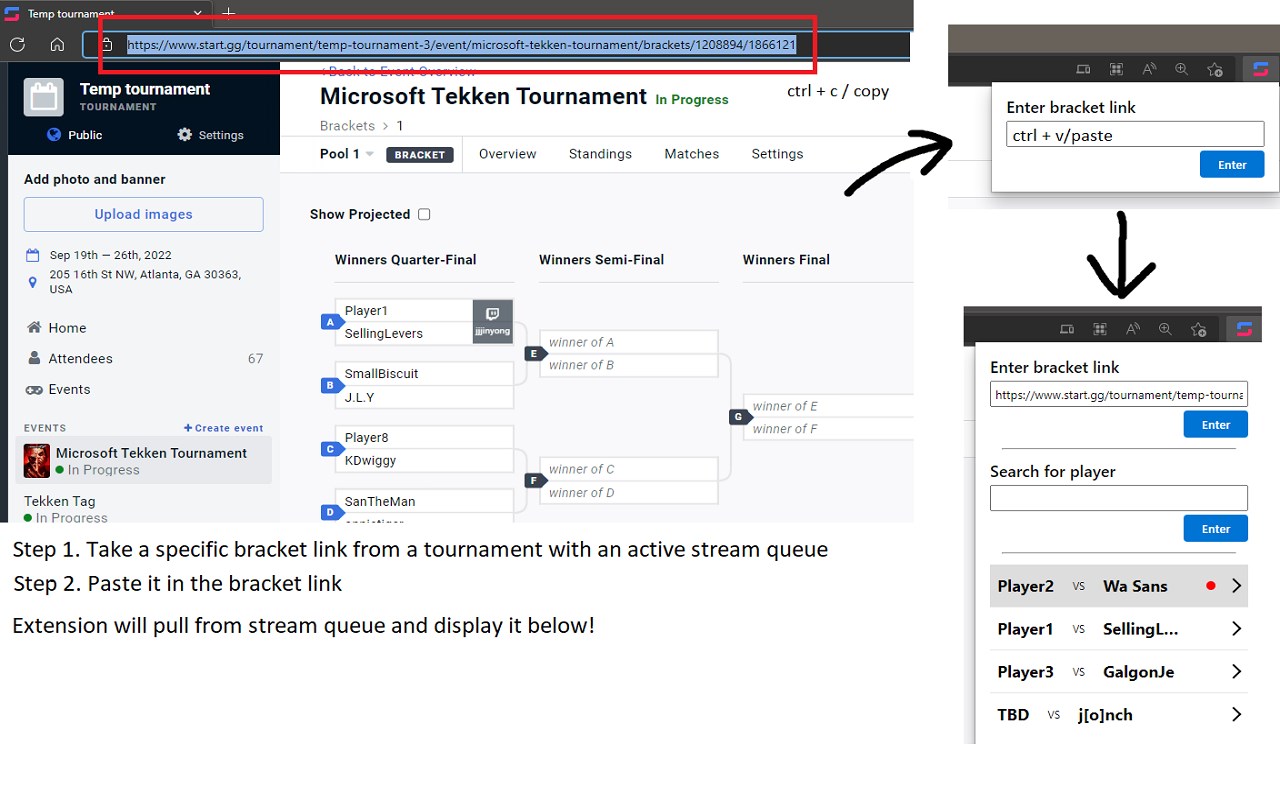Click the browser home icon

pyautogui.click(x=57, y=44)
